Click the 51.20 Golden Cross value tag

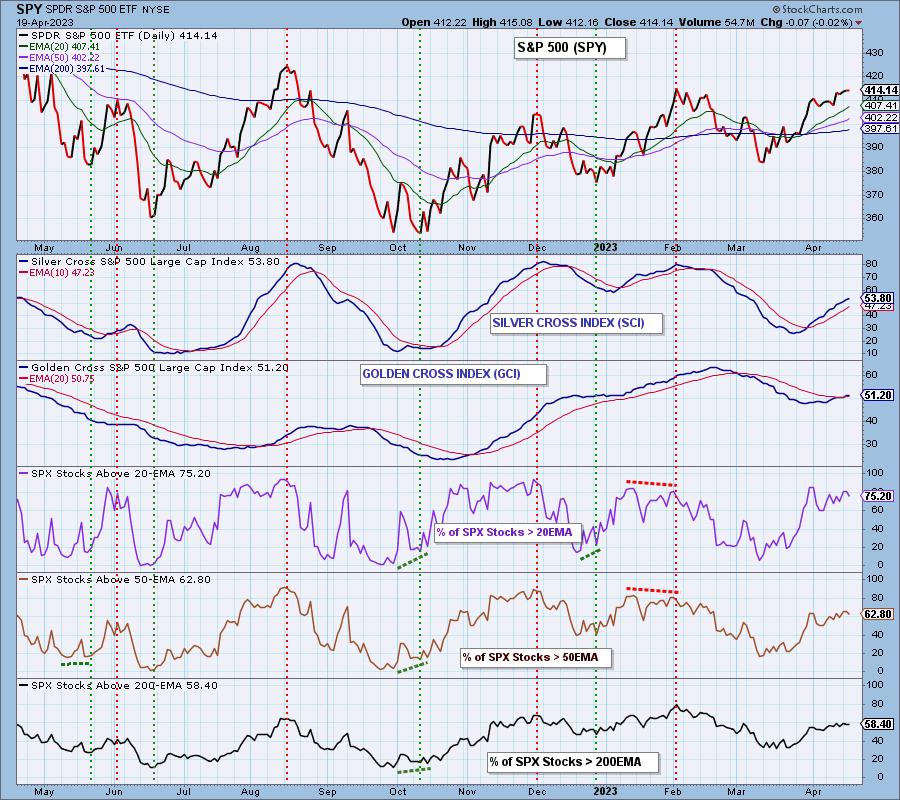878,395
